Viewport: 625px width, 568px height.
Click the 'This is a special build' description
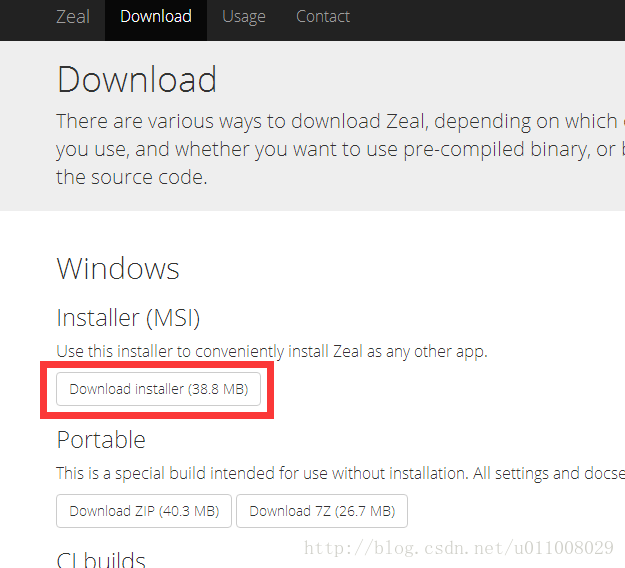click(340, 474)
